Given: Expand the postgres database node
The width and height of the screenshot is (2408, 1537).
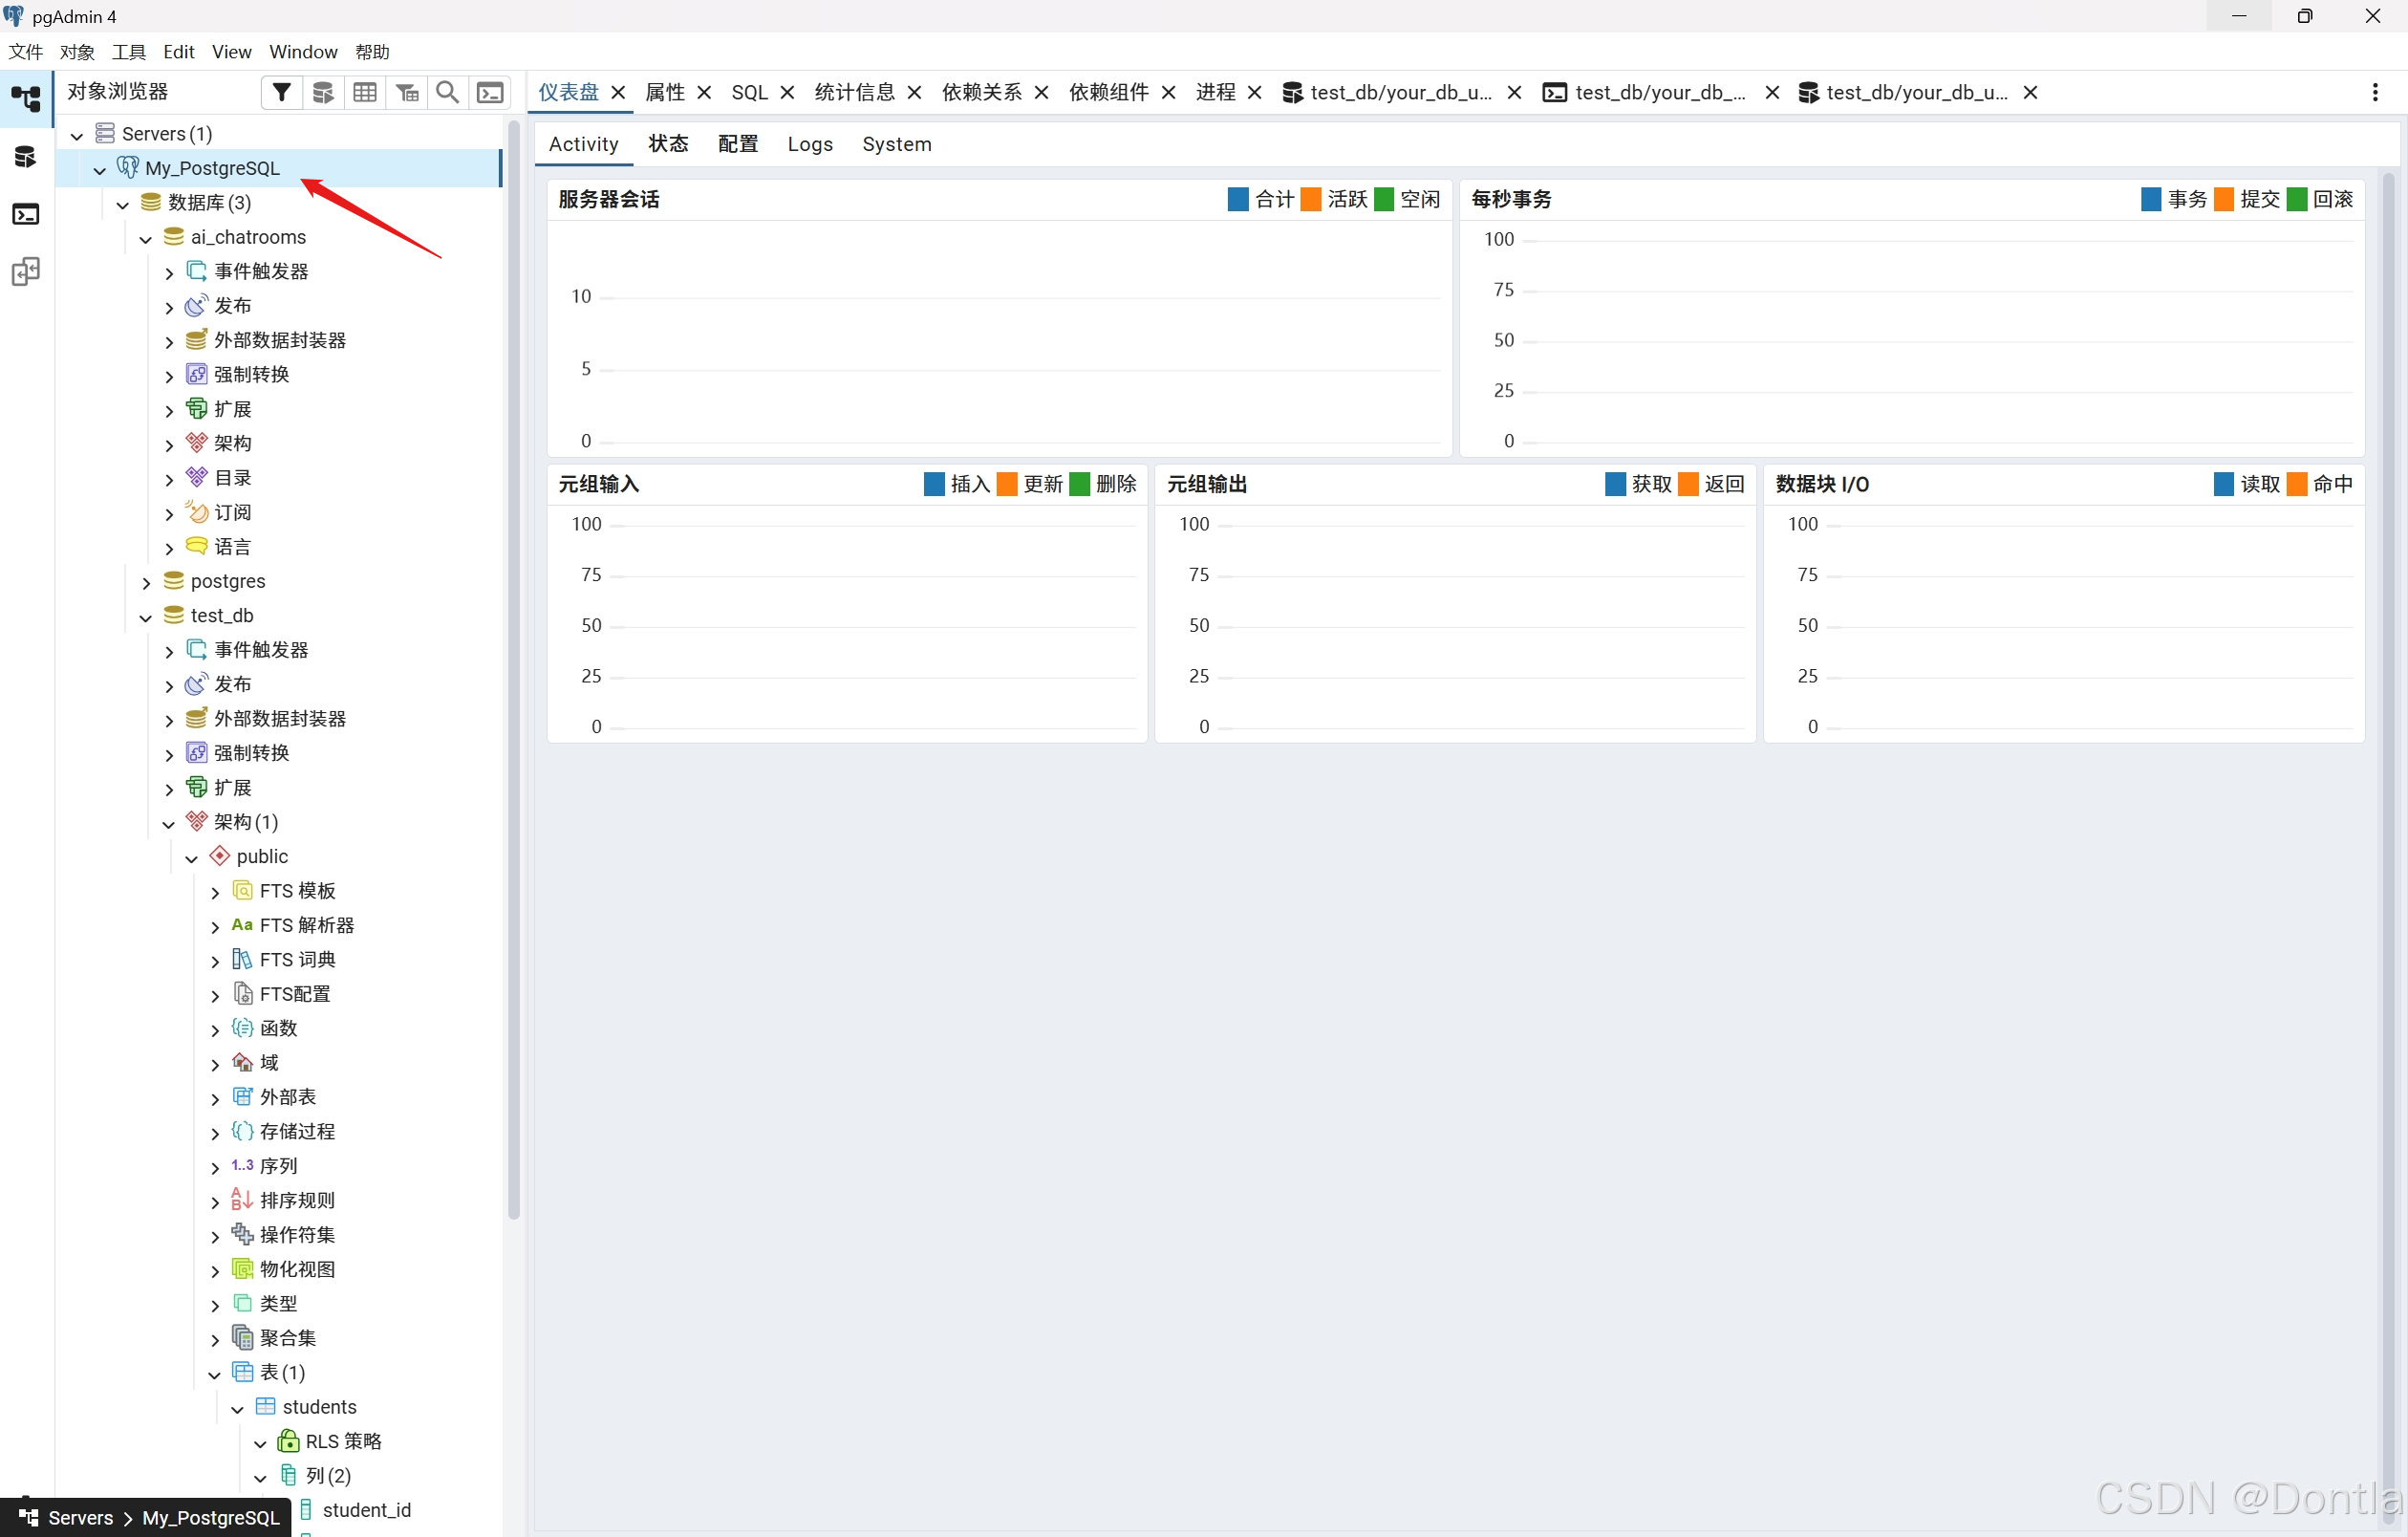Looking at the screenshot, I should 146,582.
